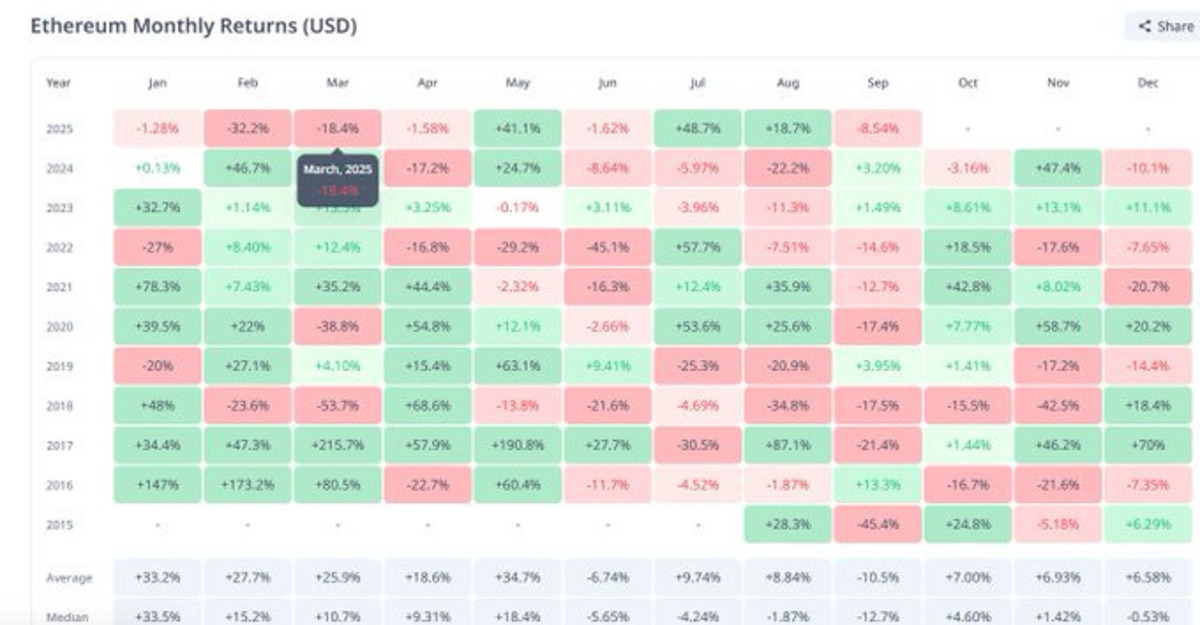The image size is (1200, 625).
Task: Select the Jan column header
Action: 157,83
